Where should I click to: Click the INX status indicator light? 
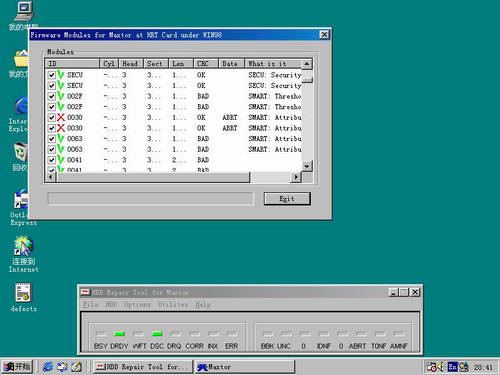click(x=213, y=334)
